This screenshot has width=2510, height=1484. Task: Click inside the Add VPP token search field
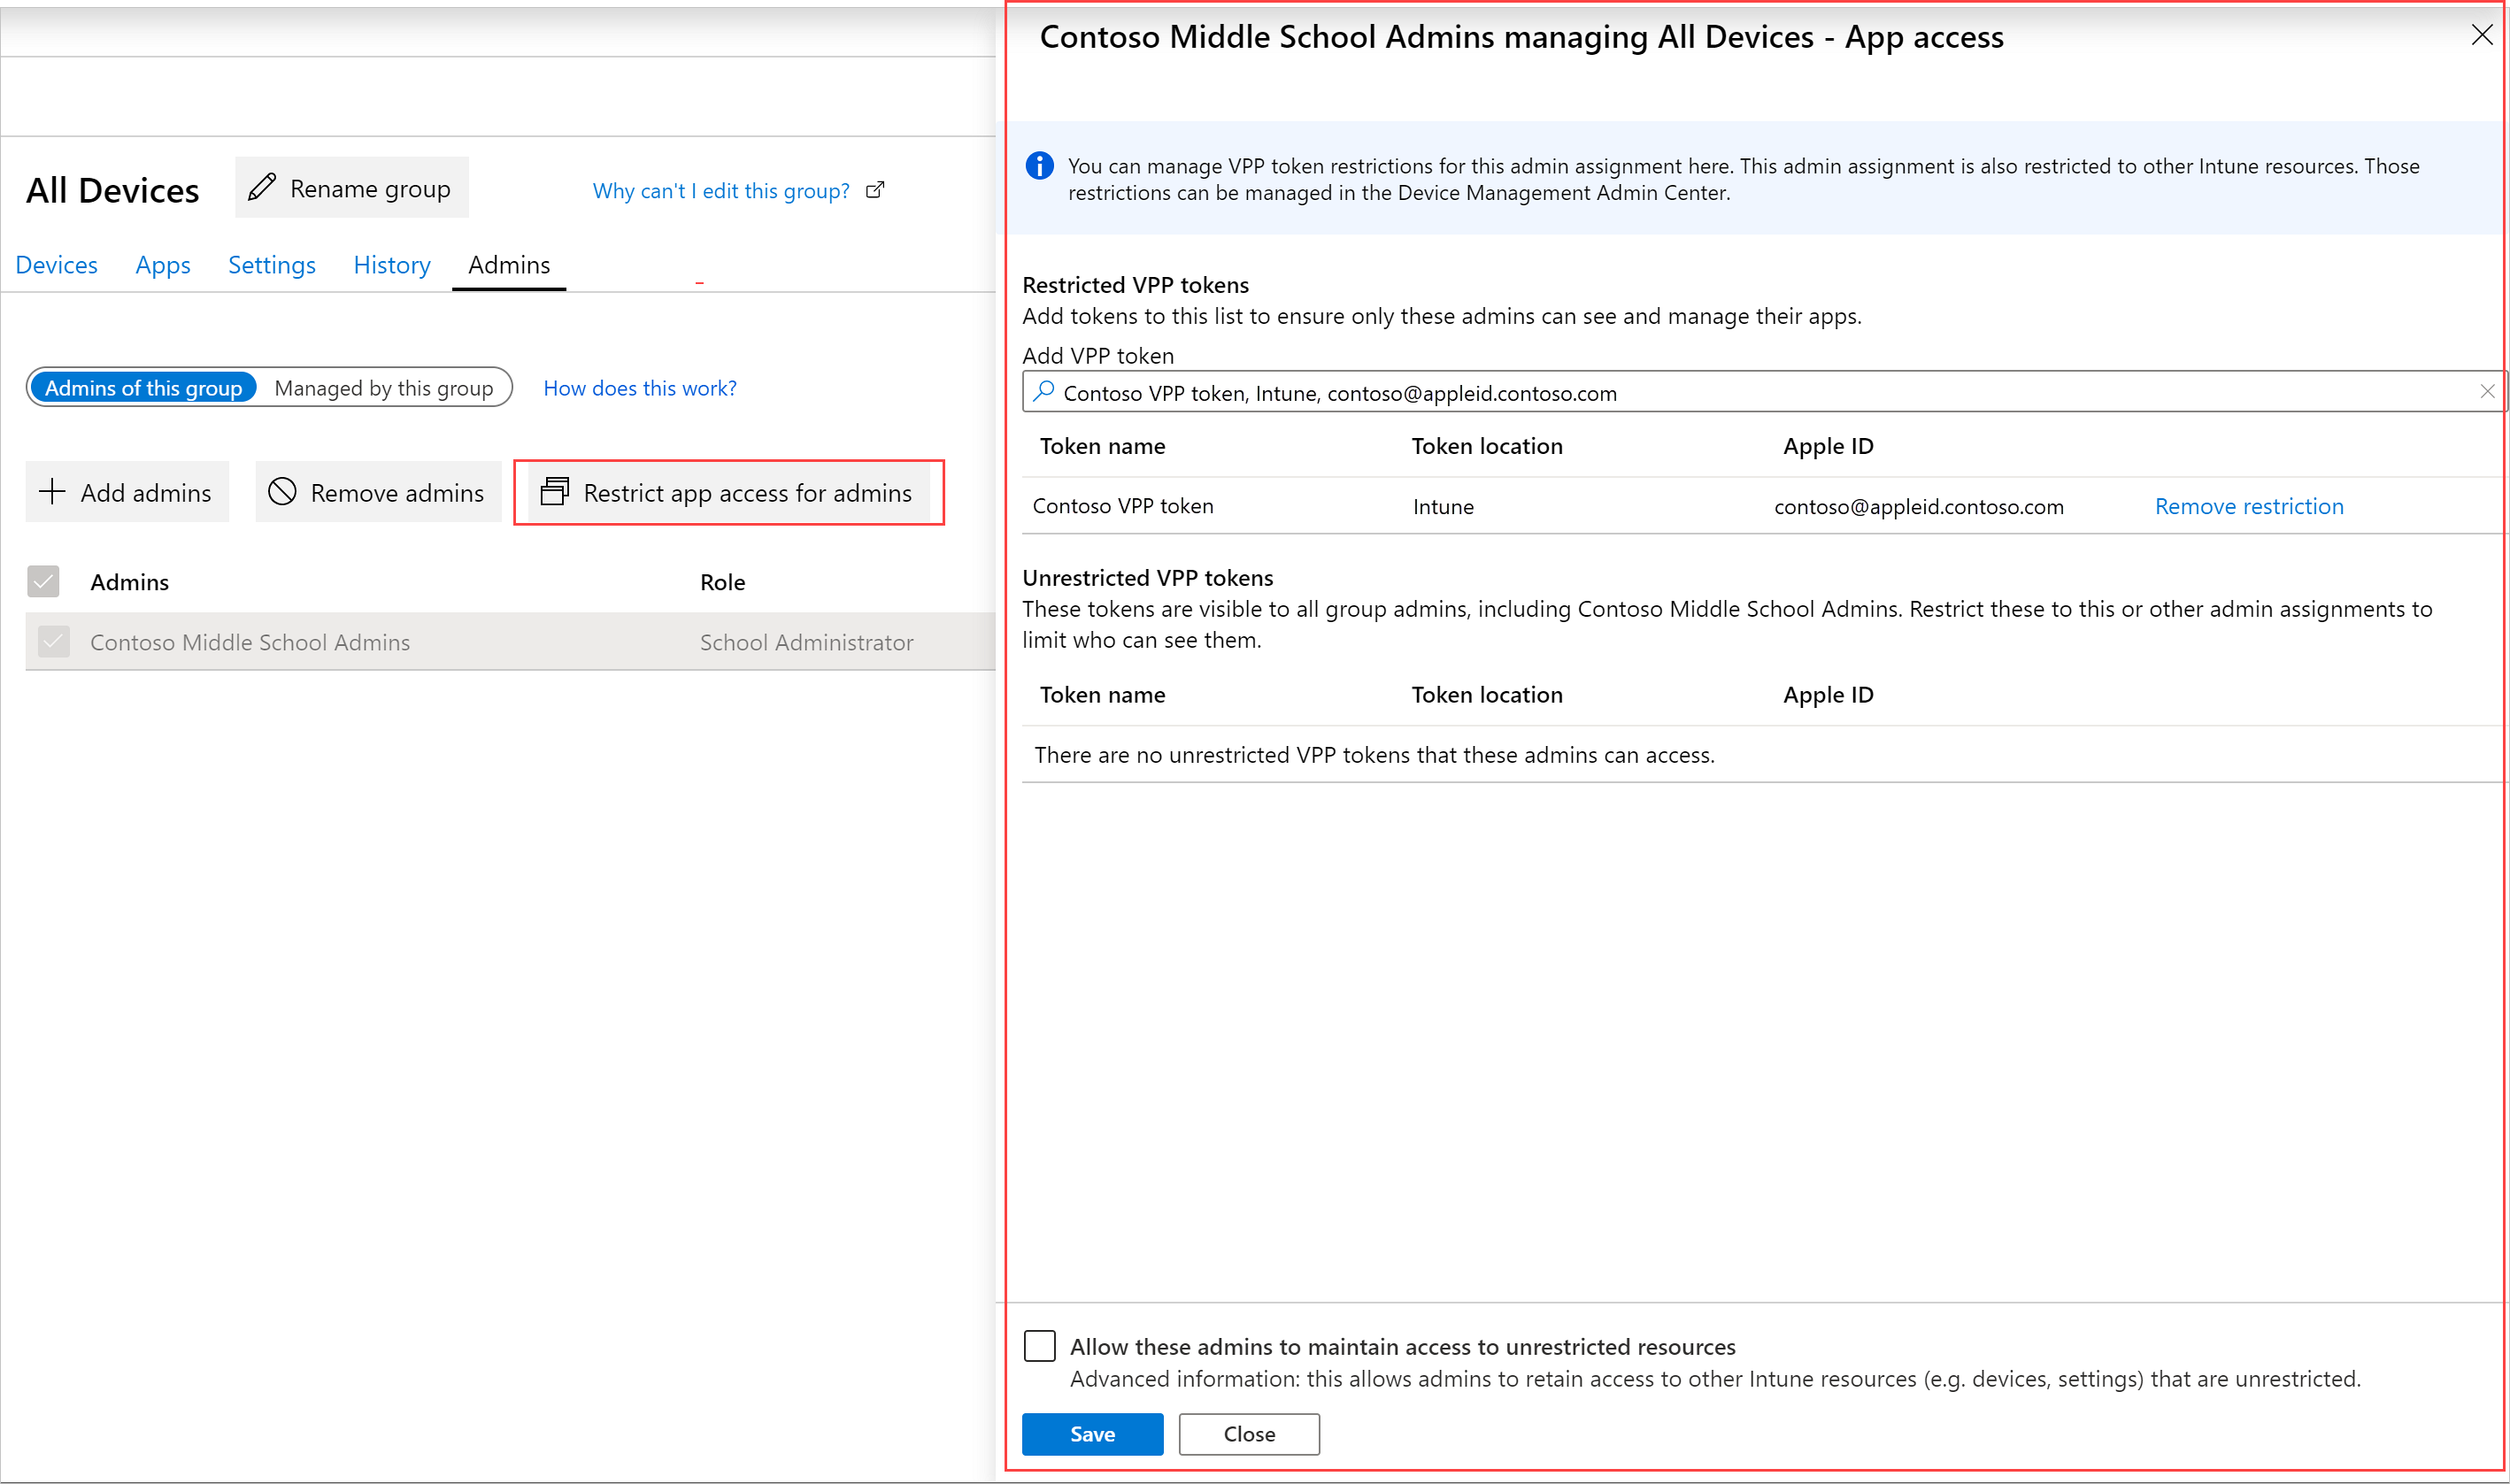[1764, 392]
